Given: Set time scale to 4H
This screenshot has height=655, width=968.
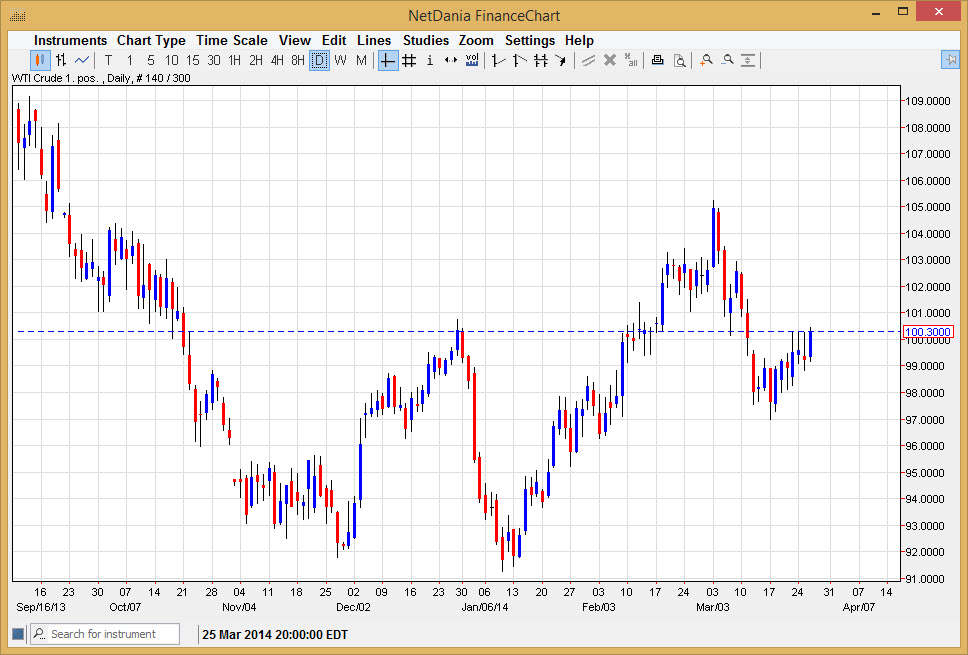Looking at the screenshot, I should point(277,60).
